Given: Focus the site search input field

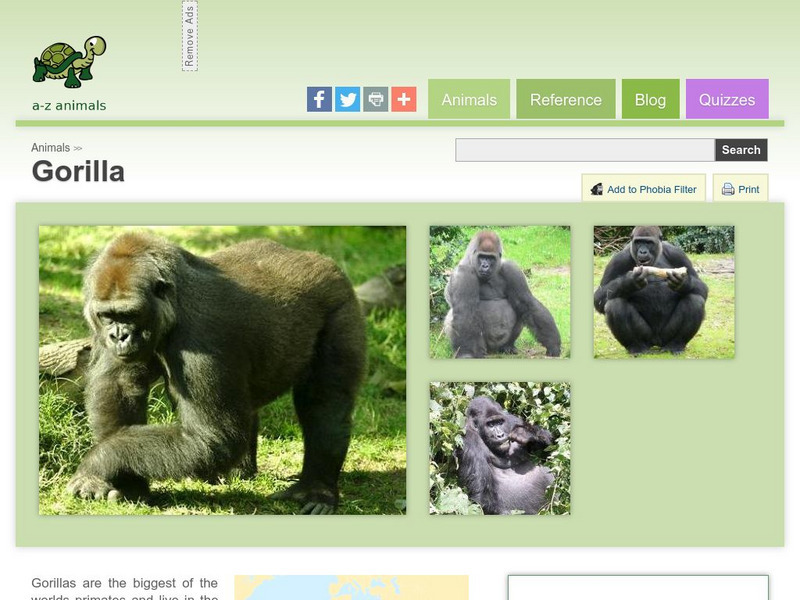Looking at the screenshot, I should [x=585, y=150].
